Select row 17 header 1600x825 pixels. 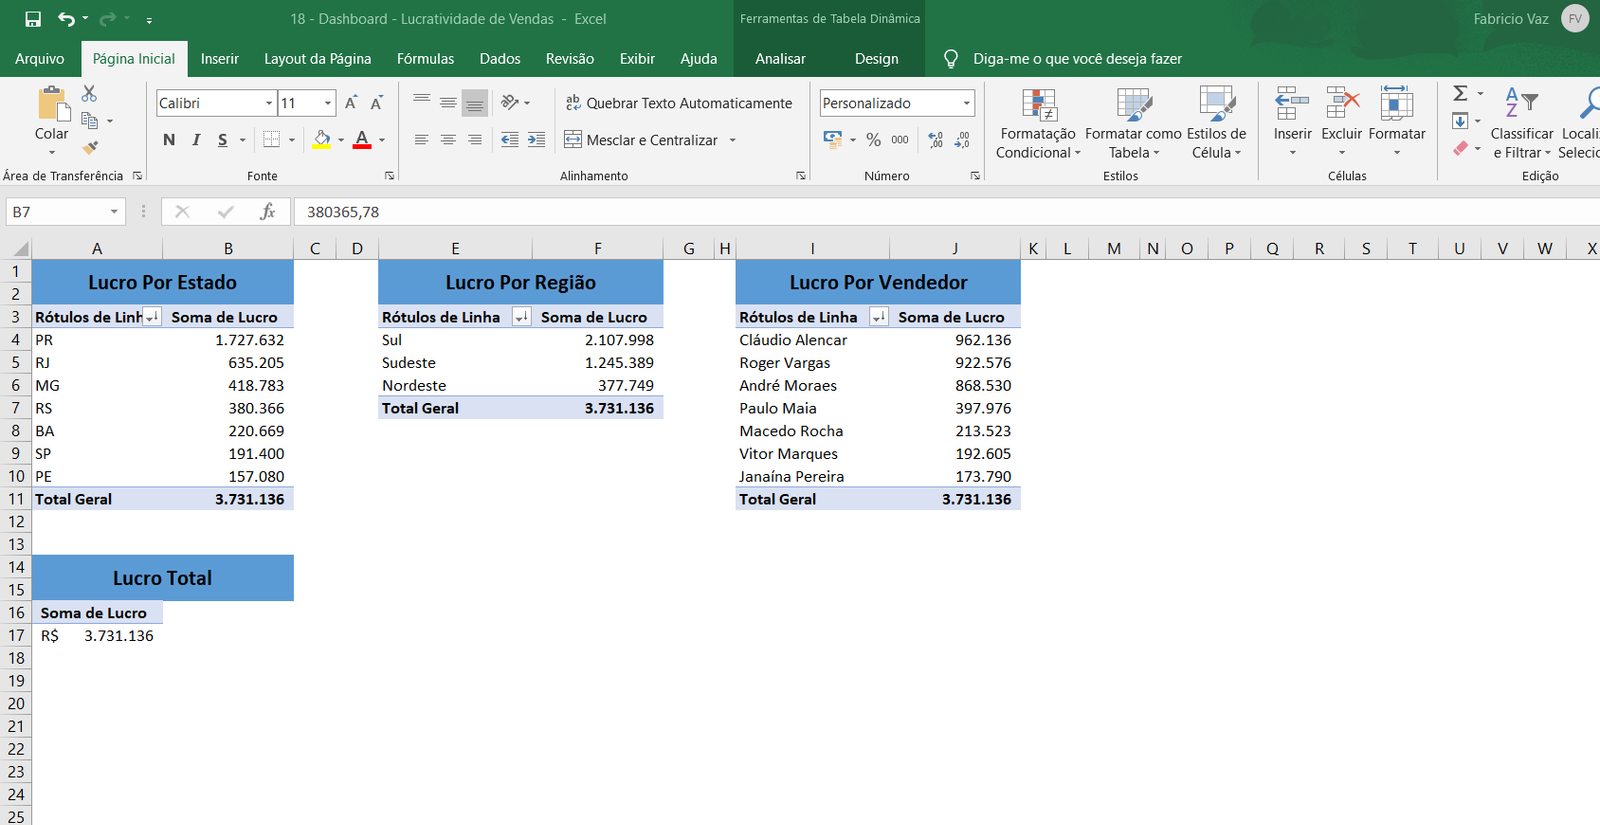pyautogui.click(x=16, y=636)
